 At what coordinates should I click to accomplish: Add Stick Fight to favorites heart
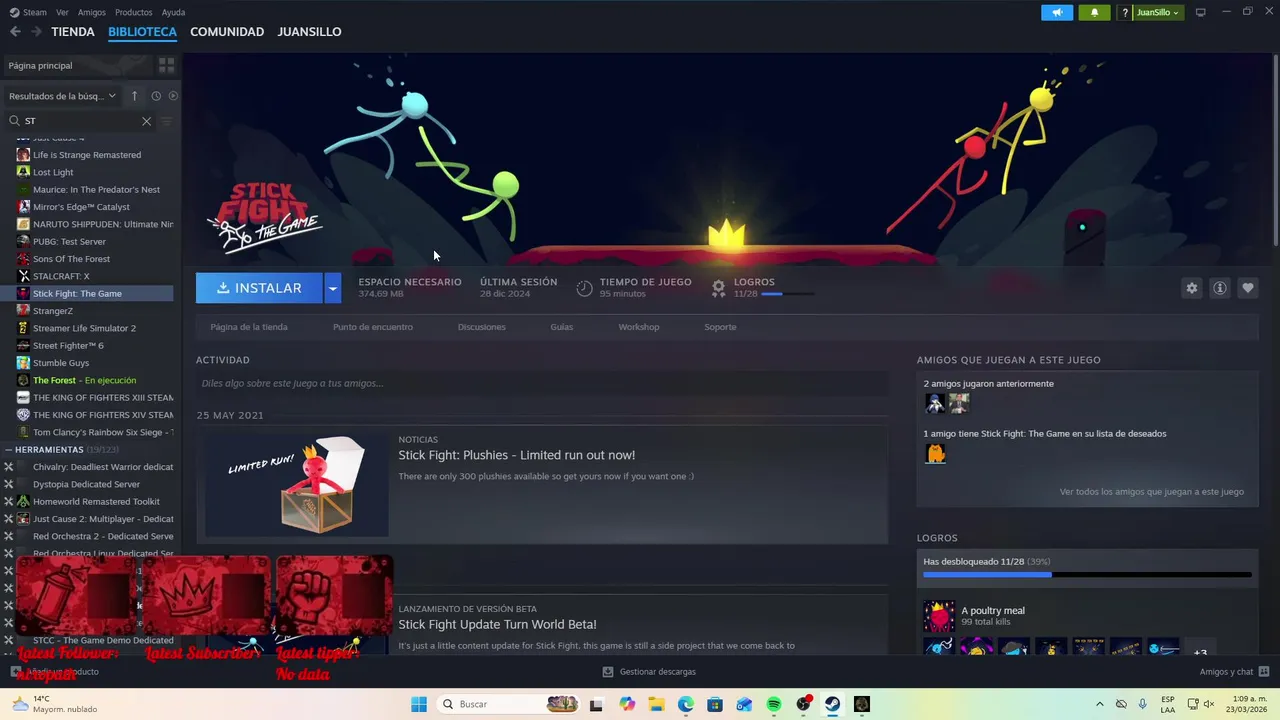[1247, 288]
